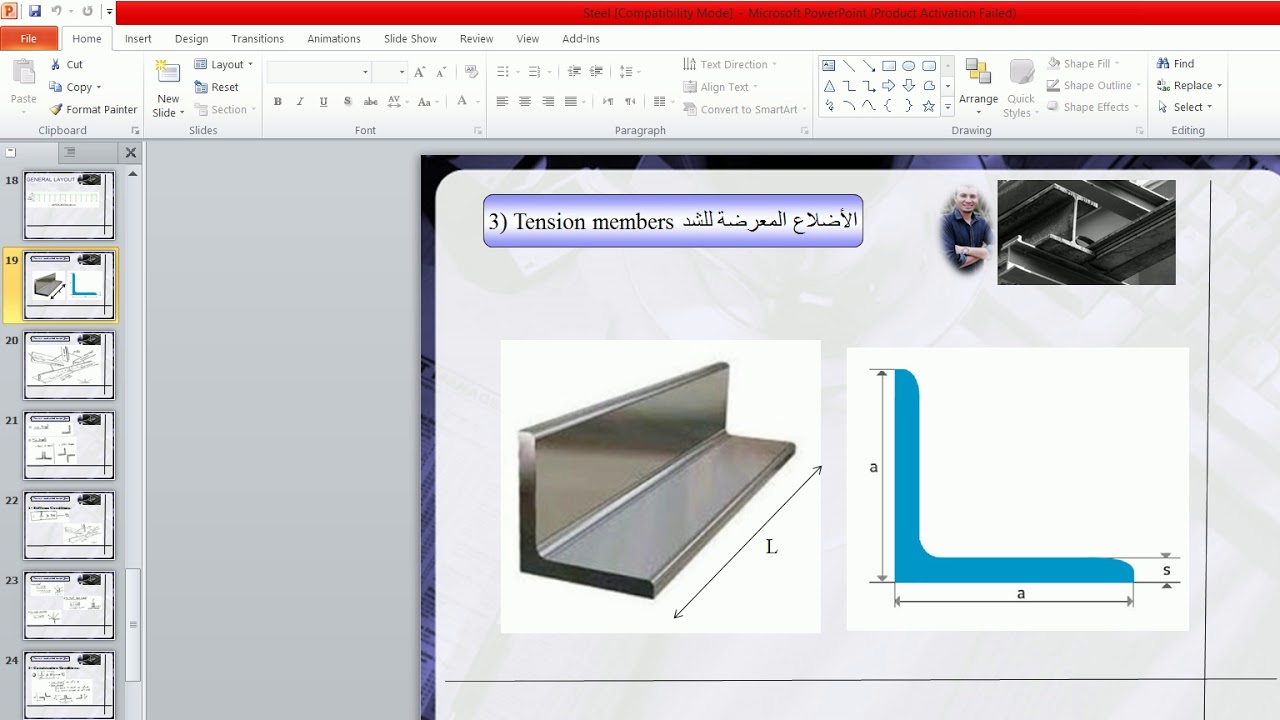This screenshot has height=720, width=1280.
Task: Center the text alignment
Action: click(525, 102)
